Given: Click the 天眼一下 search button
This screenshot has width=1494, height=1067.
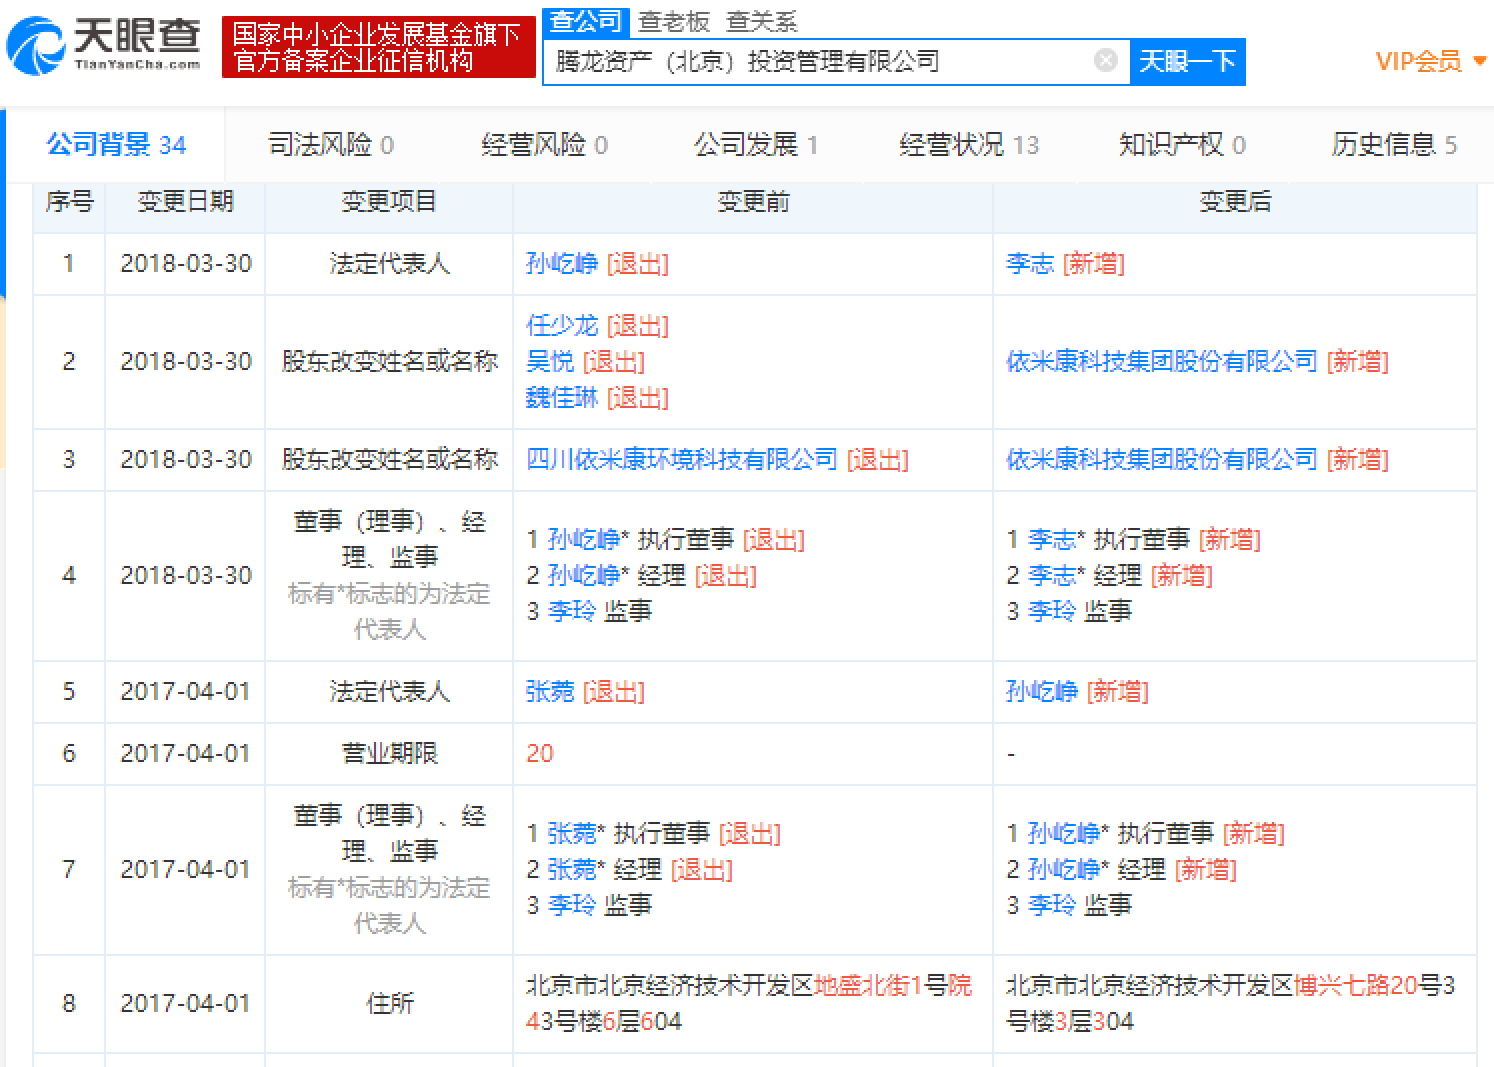Looking at the screenshot, I should [x=1187, y=61].
